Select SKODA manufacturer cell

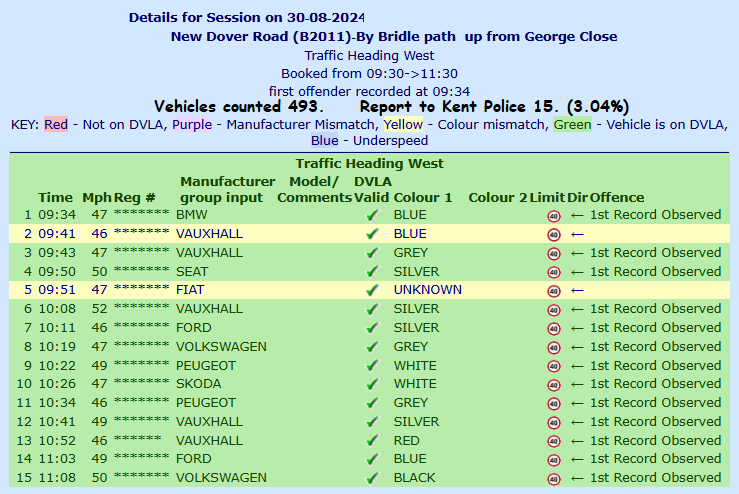pyautogui.click(x=198, y=384)
